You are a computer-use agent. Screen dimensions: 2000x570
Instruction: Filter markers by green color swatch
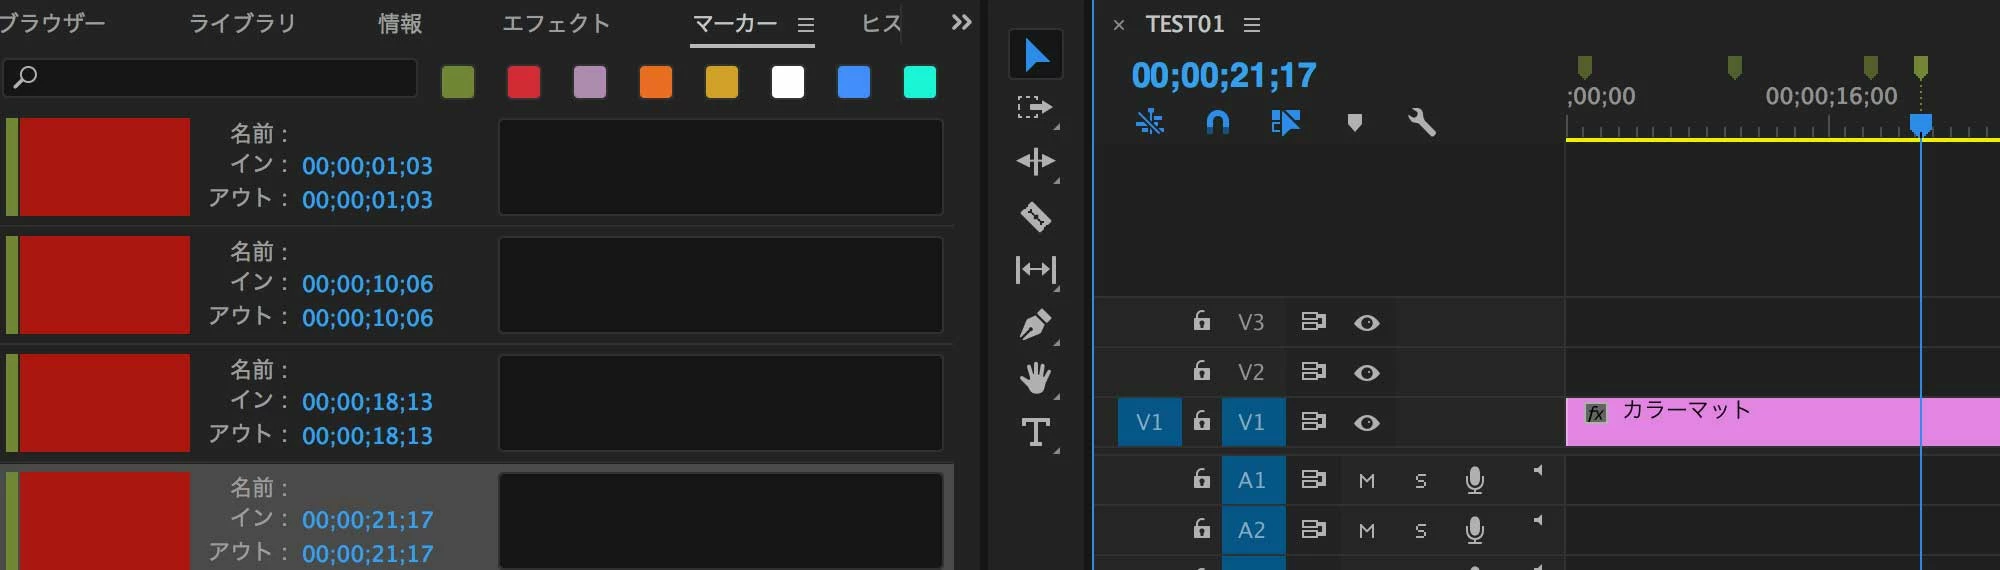pos(458,82)
